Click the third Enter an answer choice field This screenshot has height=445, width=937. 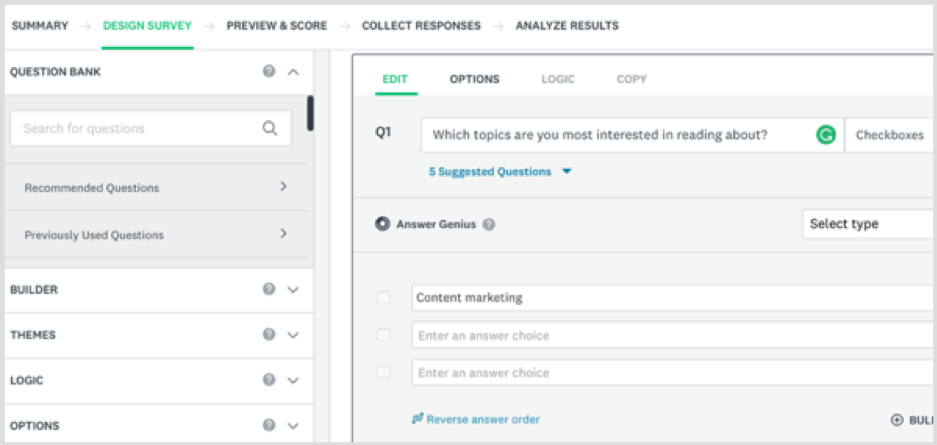[x=673, y=372]
